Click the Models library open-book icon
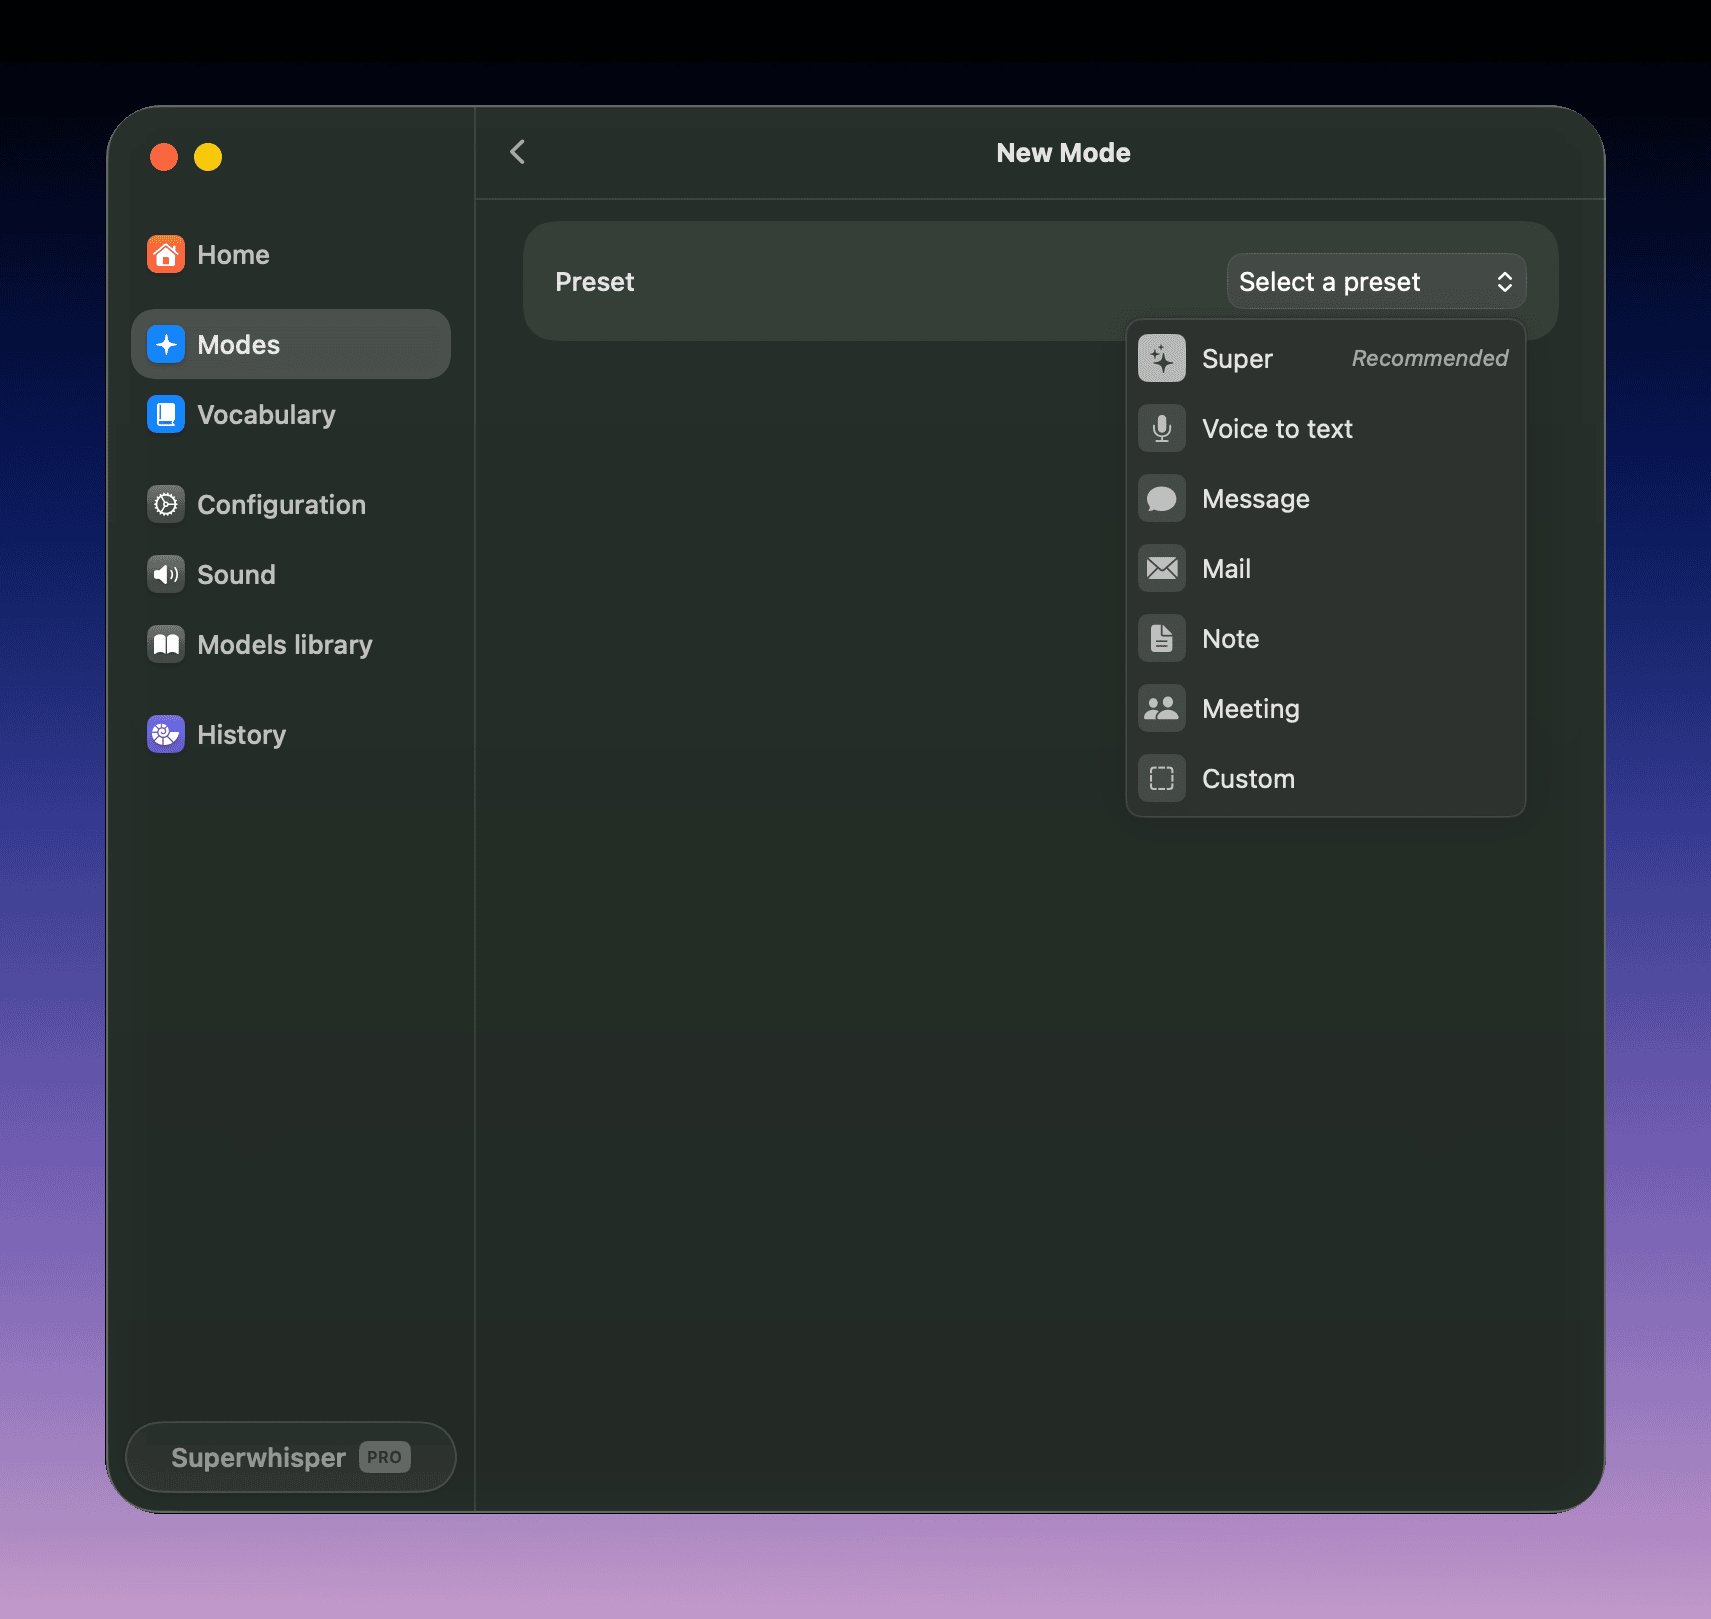1711x1619 pixels. point(166,644)
